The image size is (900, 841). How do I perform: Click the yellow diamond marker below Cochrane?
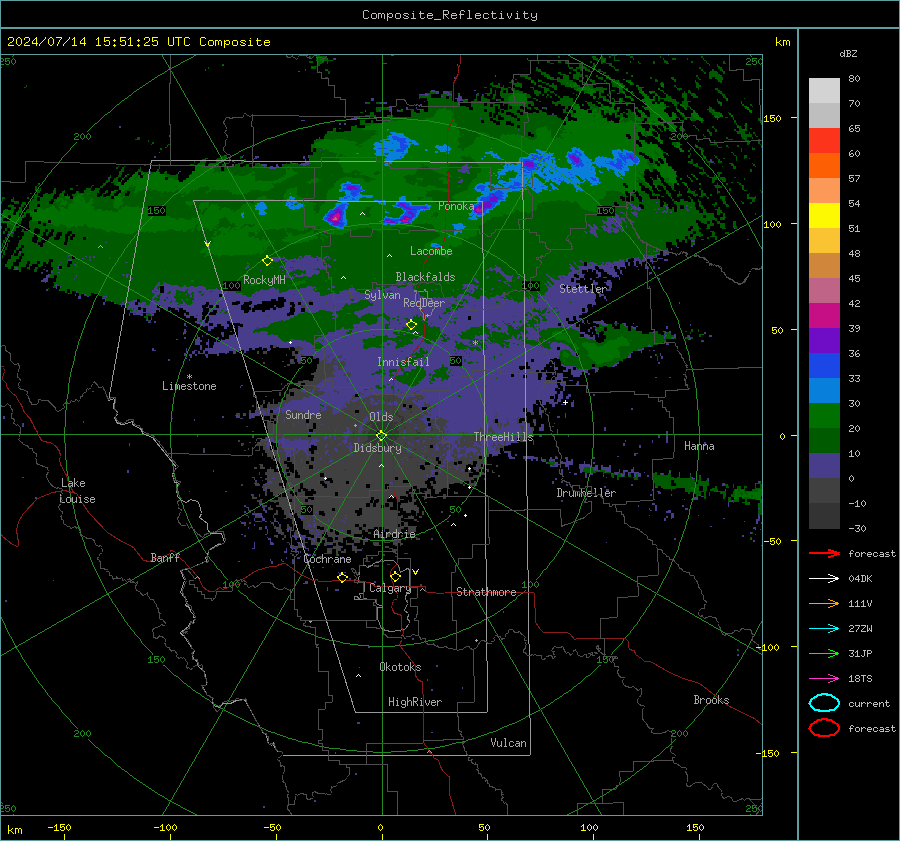point(342,577)
